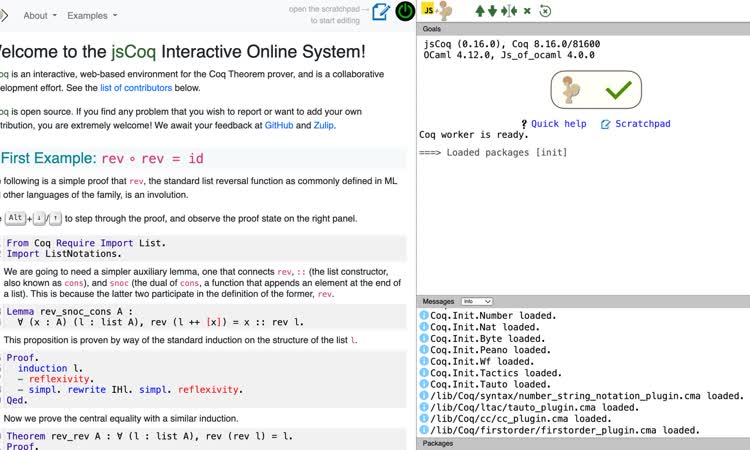Click info icon beside Coq.Init.Number loaded
Viewport: 750px width, 450px height.
(424, 315)
